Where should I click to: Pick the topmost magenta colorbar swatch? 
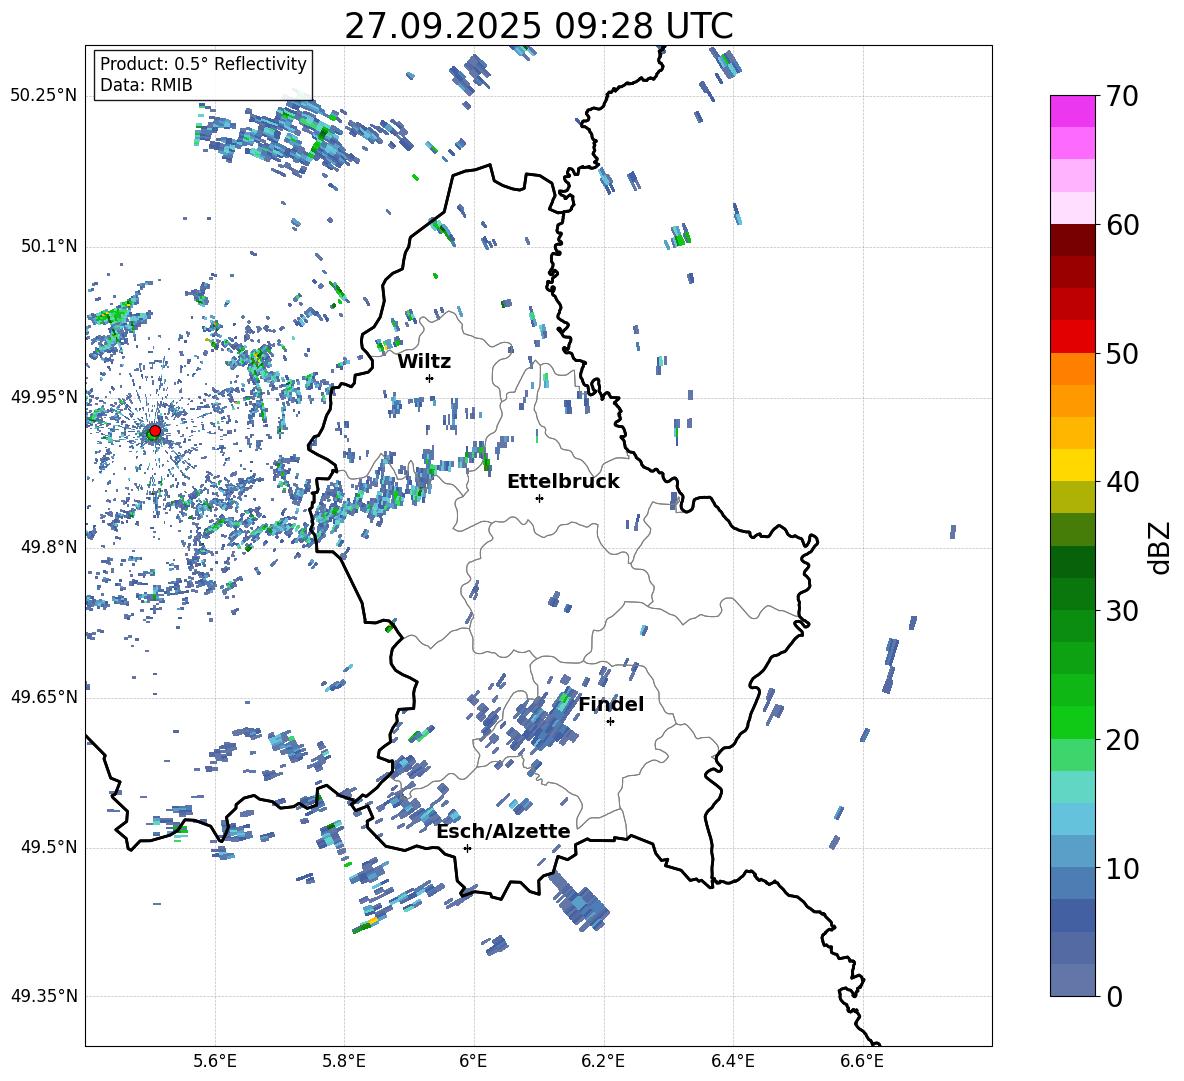pos(1072,111)
